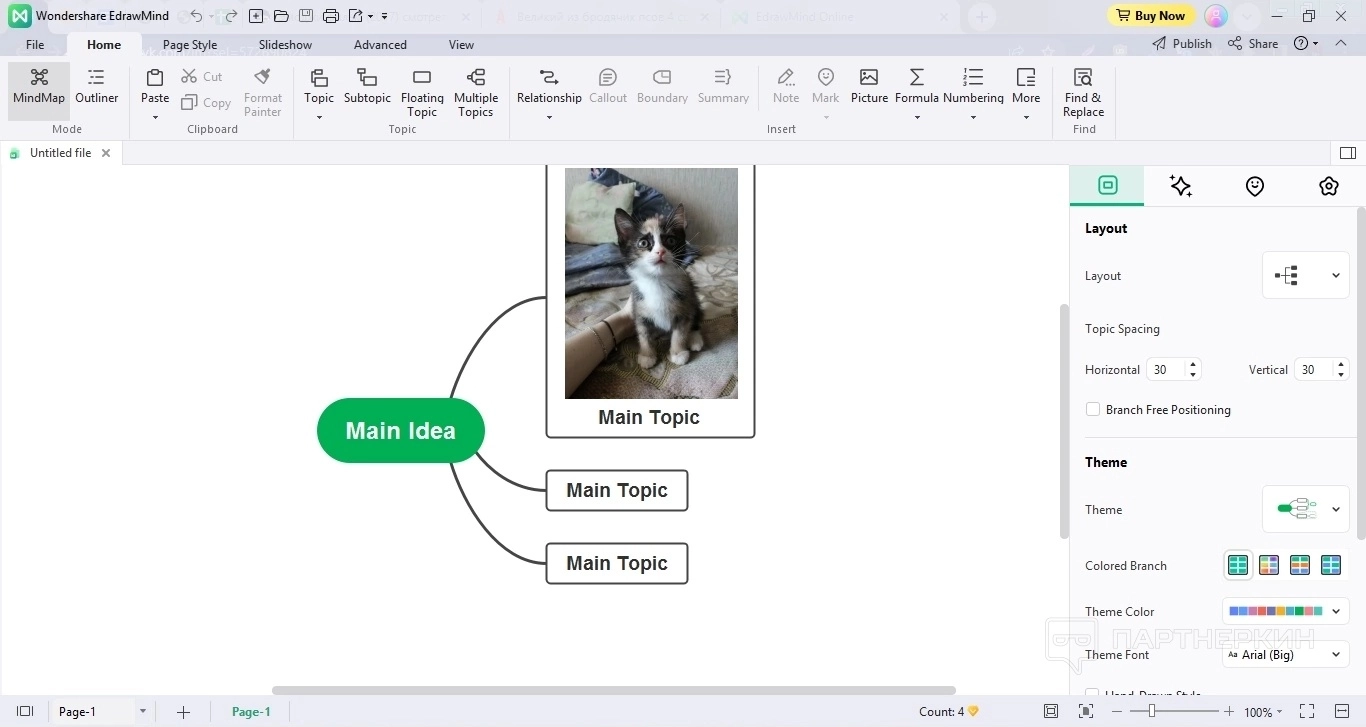Click the Subtopic icon
1366x727 pixels.
[x=367, y=78]
